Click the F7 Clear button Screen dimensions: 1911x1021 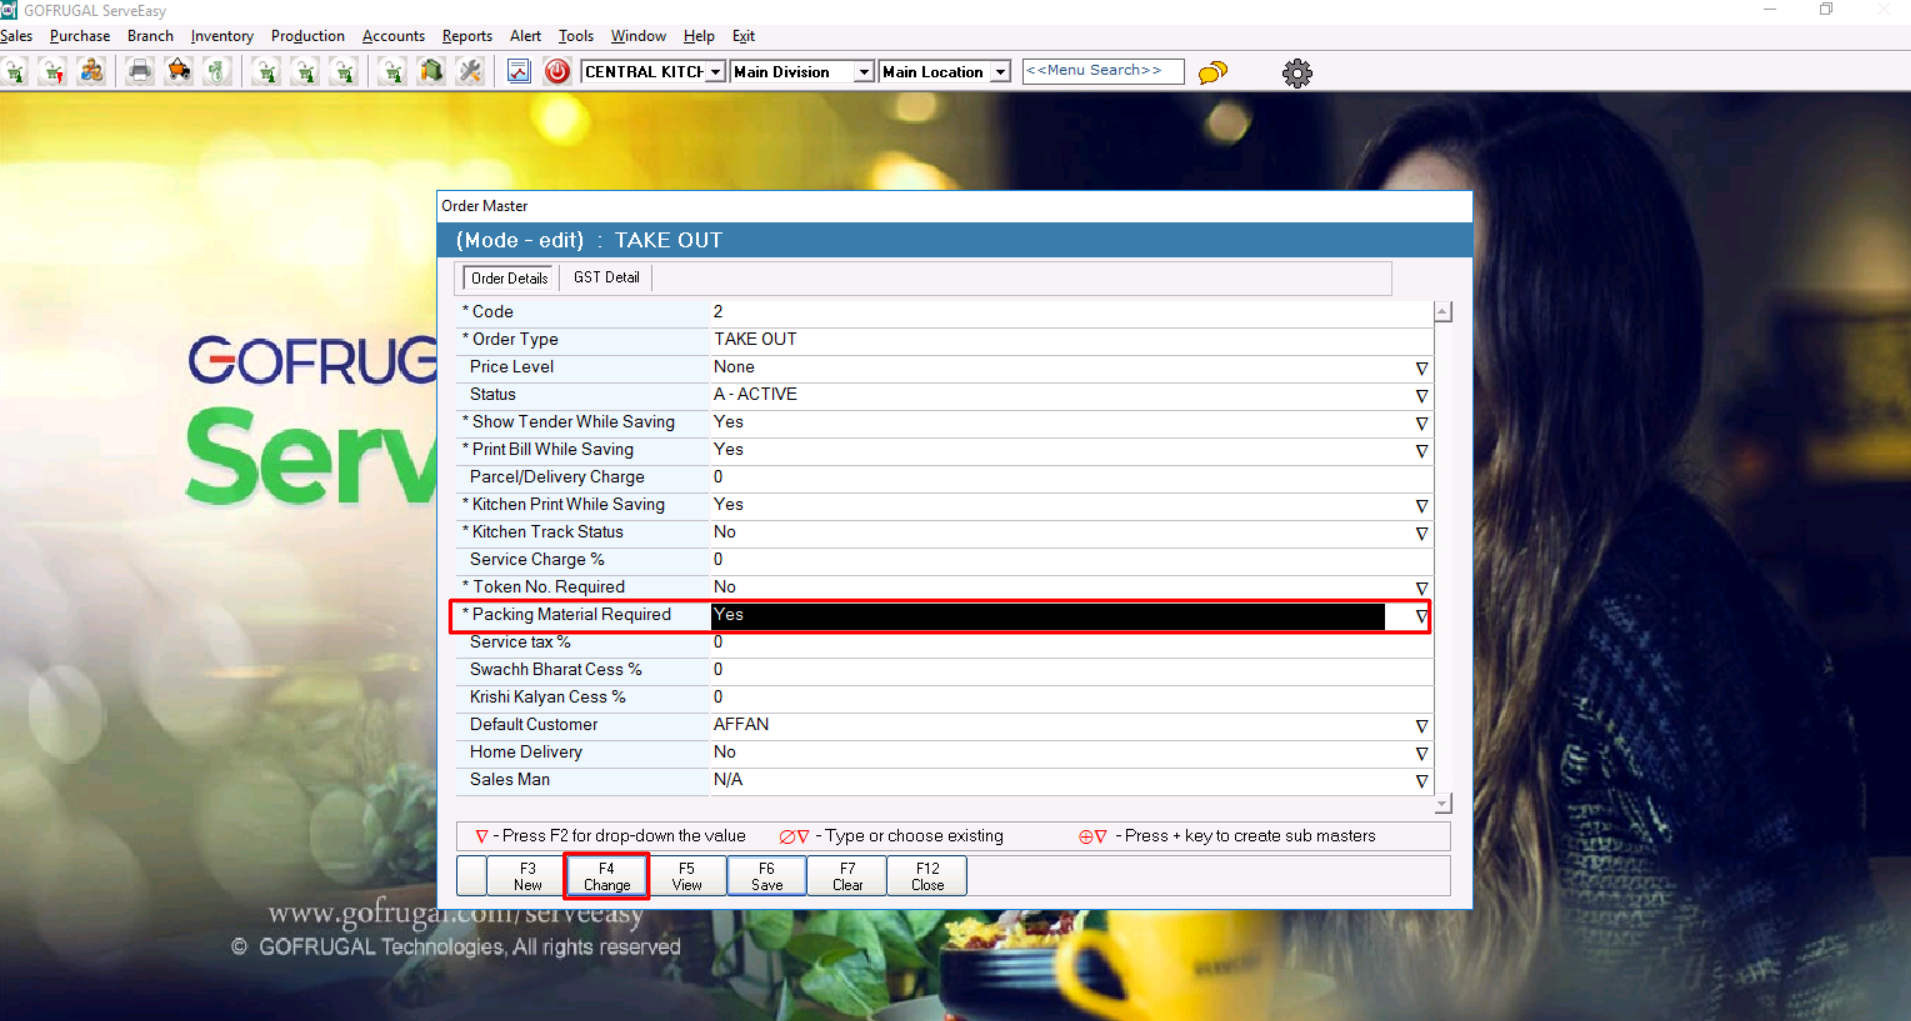847,876
